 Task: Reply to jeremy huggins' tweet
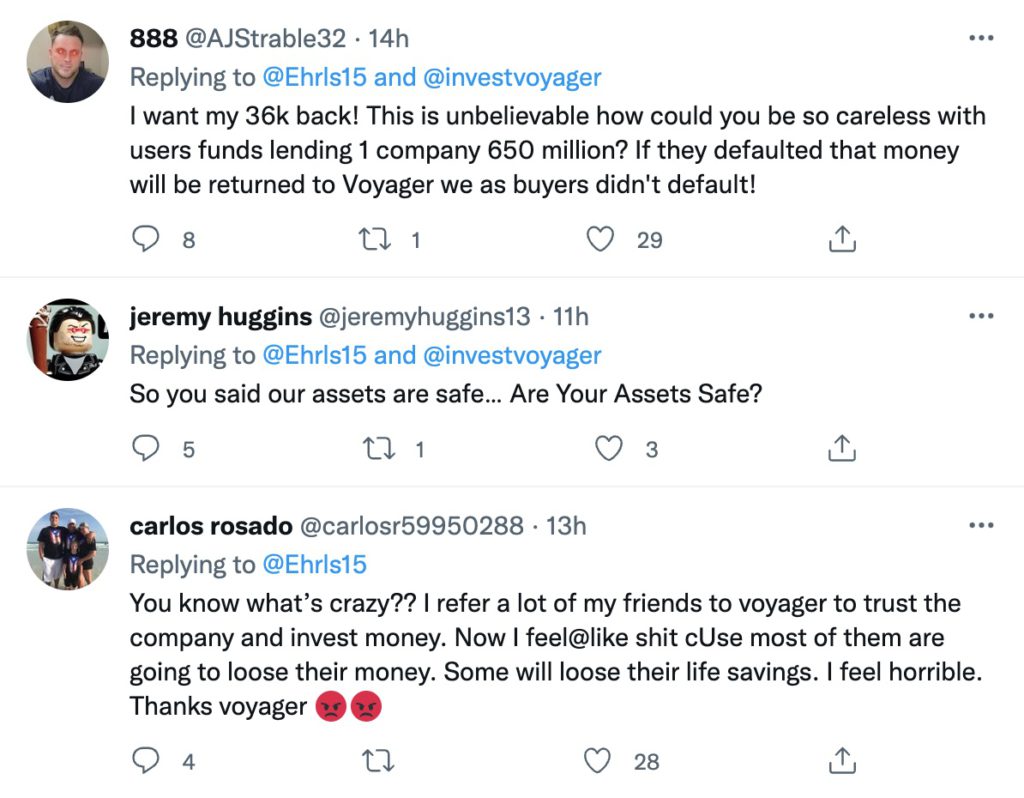147,449
